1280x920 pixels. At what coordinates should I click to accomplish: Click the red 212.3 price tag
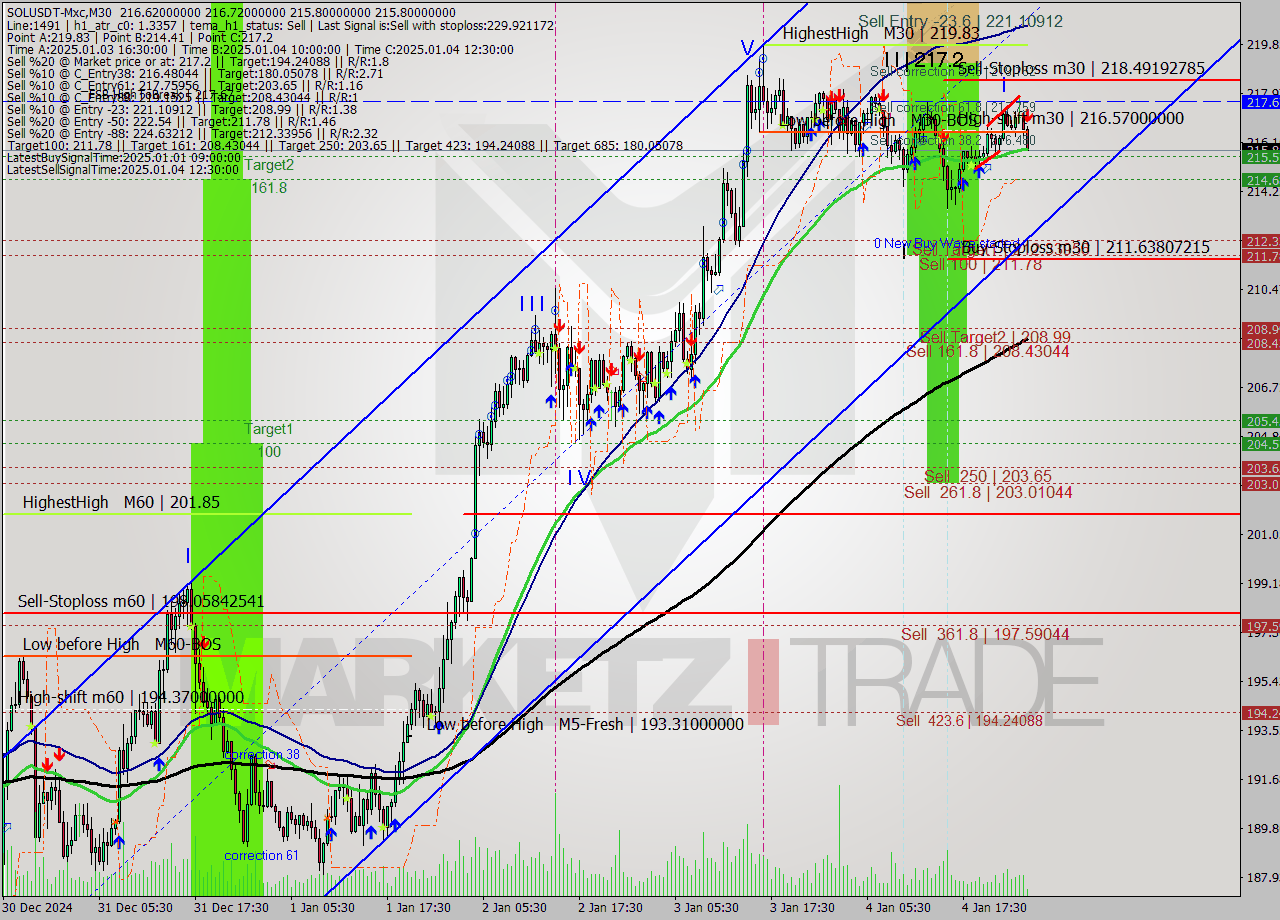click(1261, 241)
